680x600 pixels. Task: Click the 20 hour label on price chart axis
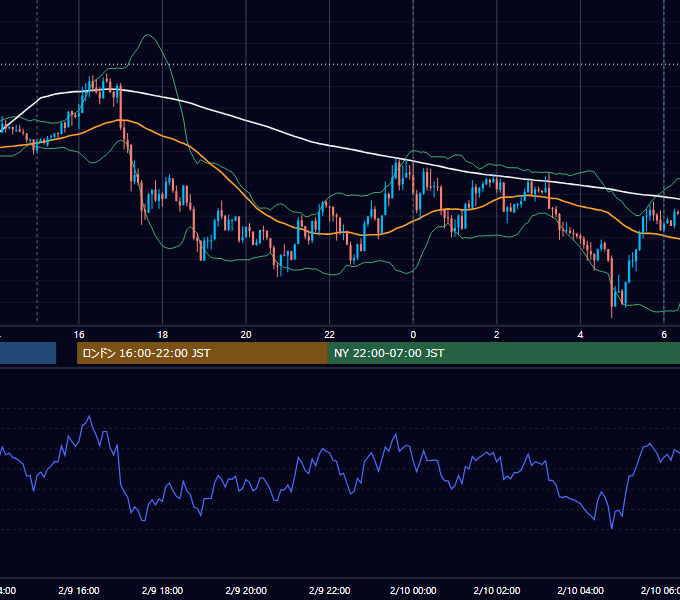(246, 335)
